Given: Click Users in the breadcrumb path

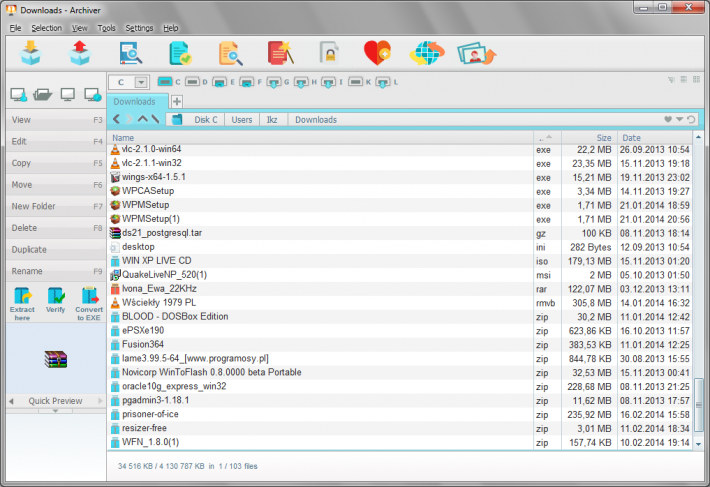Looking at the screenshot, I should click(x=242, y=119).
